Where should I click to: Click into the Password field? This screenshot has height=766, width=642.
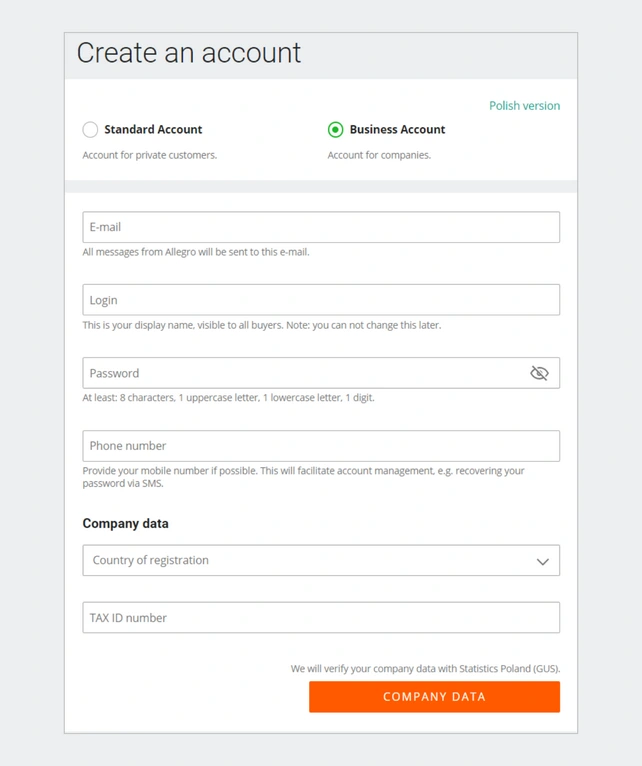(300, 373)
